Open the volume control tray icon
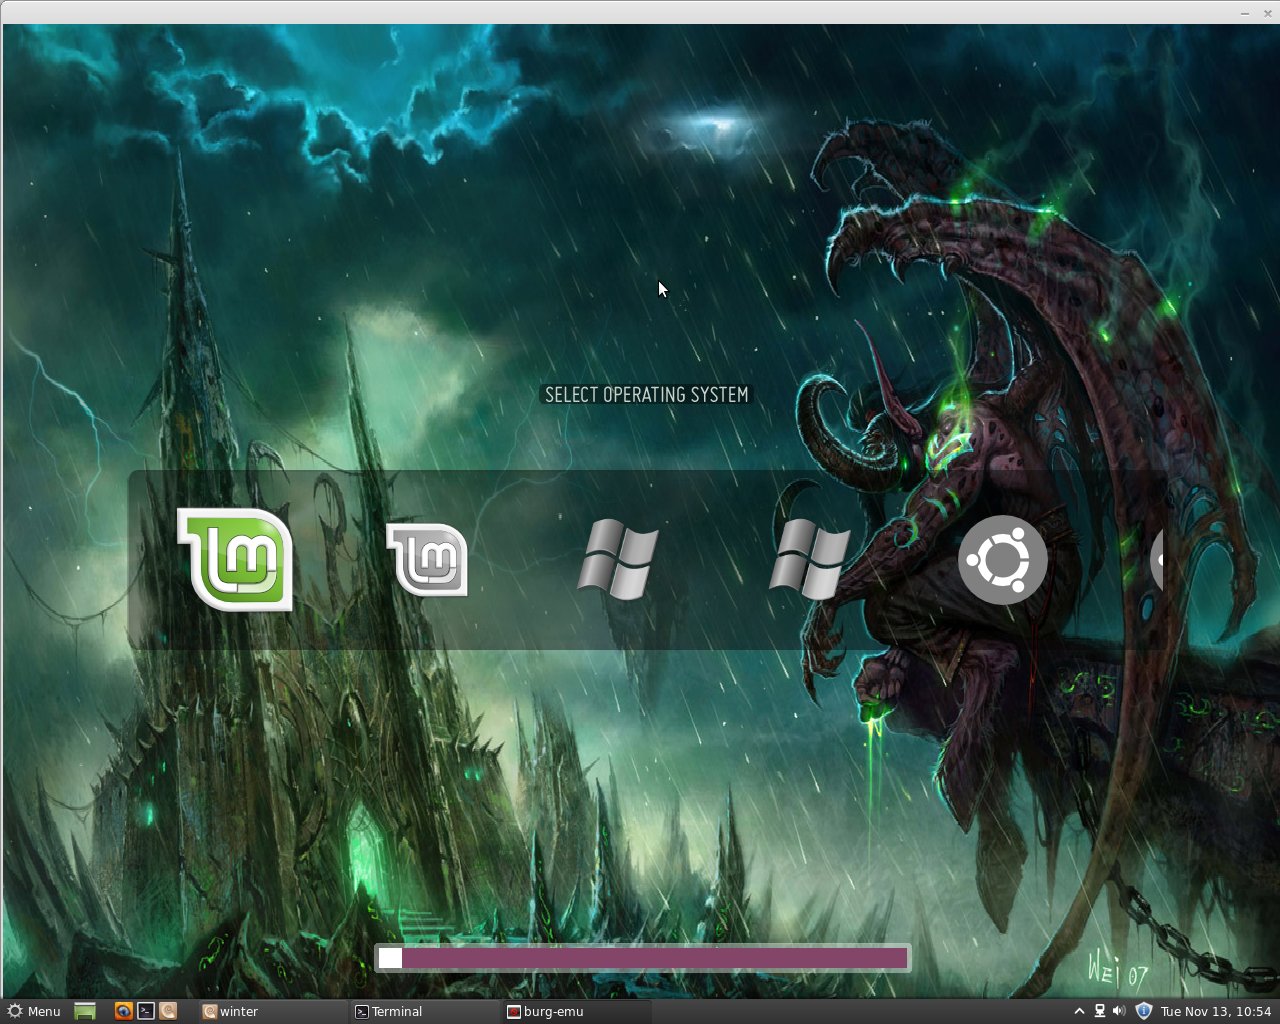 click(1119, 1011)
